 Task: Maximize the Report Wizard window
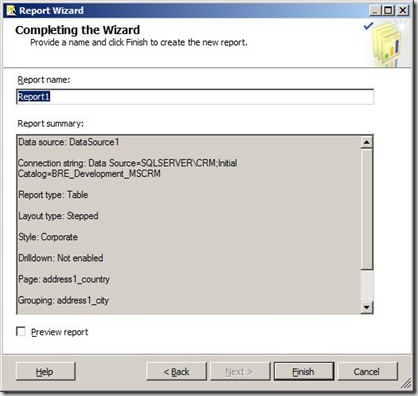click(388, 11)
